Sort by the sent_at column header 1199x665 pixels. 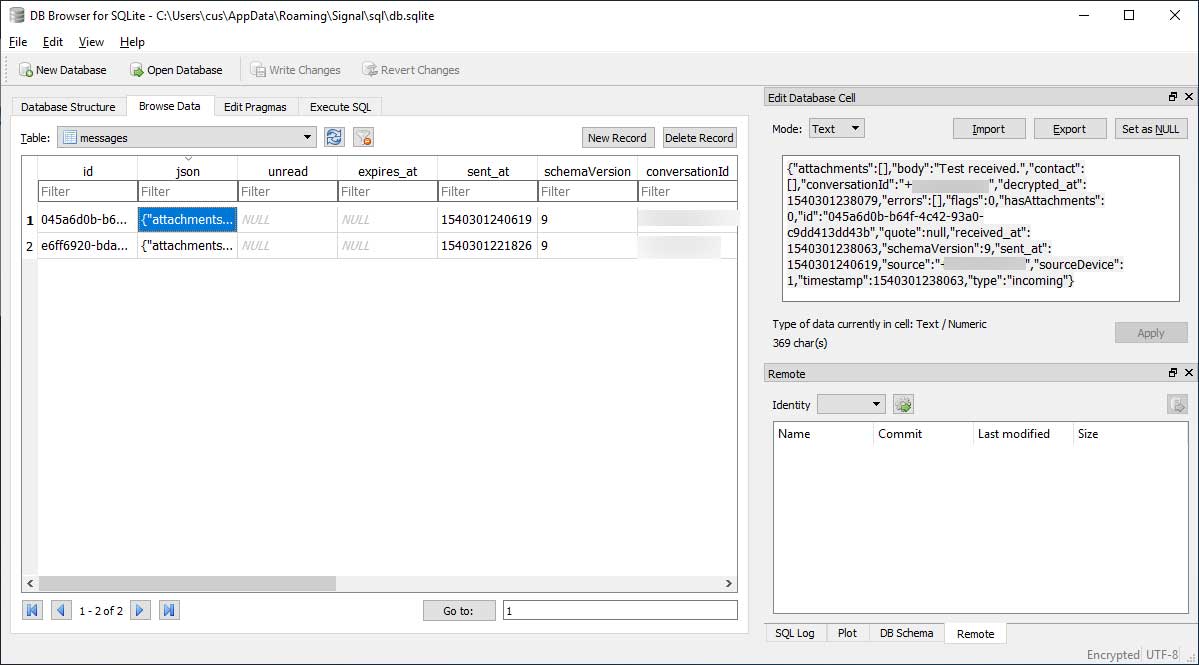(x=488, y=170)
